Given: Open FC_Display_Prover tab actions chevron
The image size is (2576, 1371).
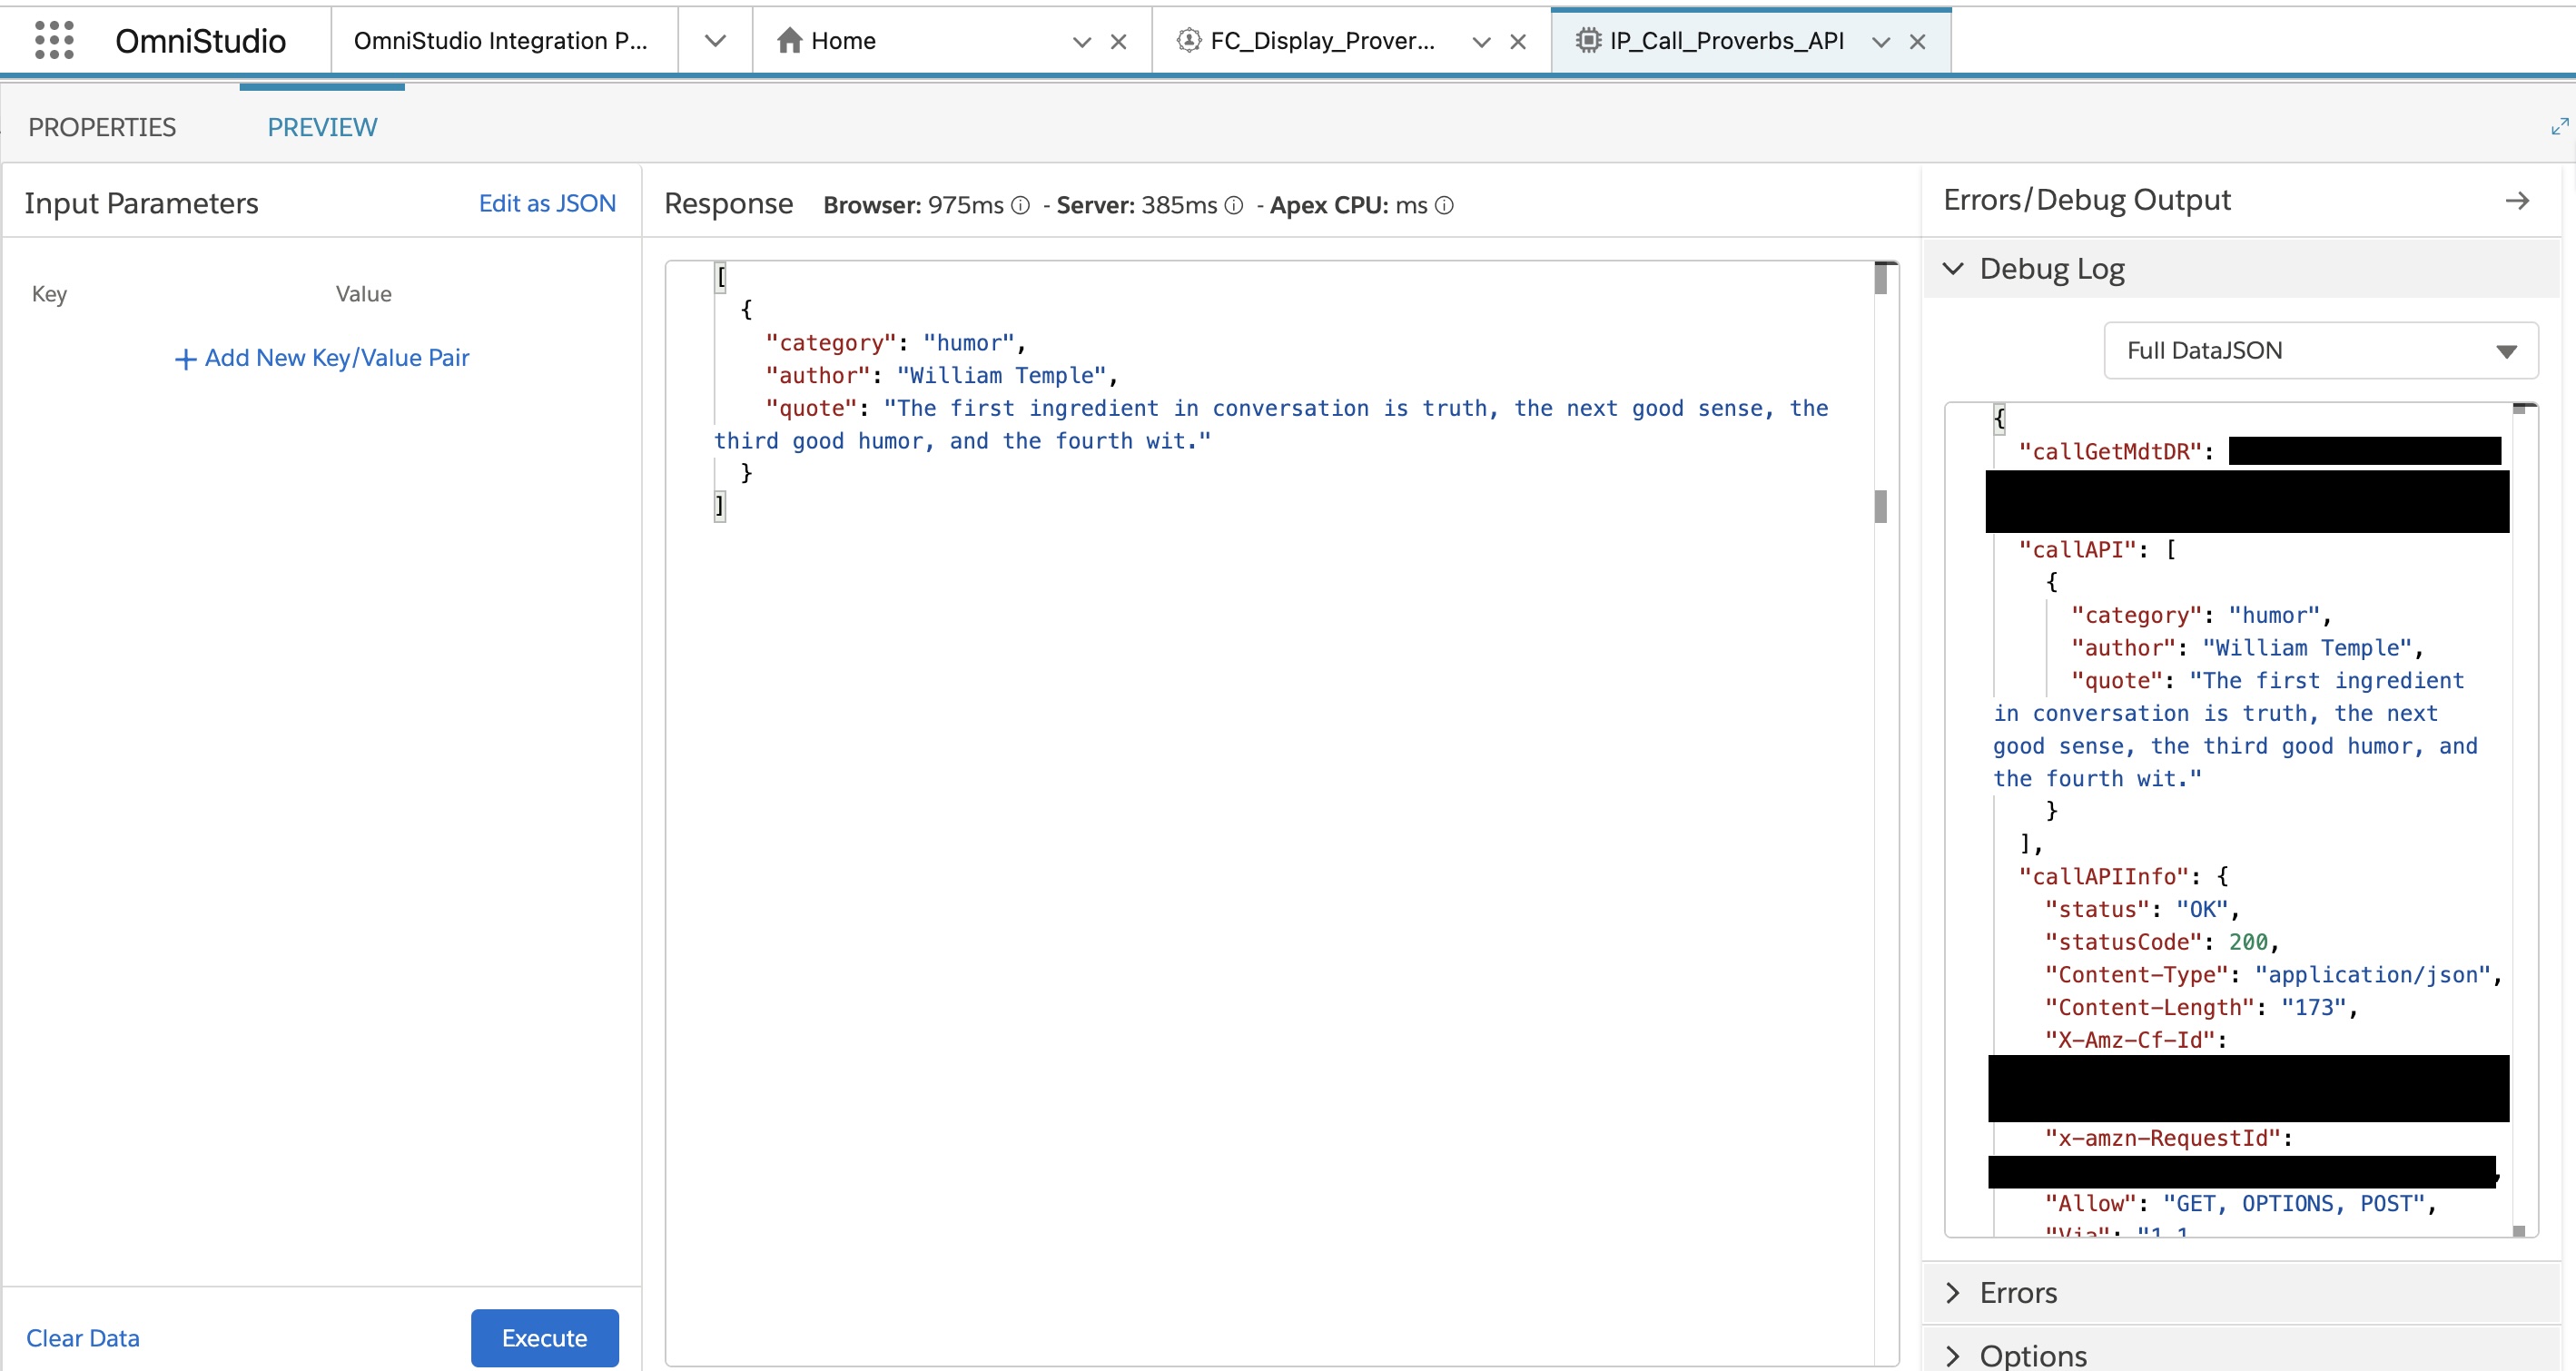Looking at the screenshot, I should [1481, 42].
